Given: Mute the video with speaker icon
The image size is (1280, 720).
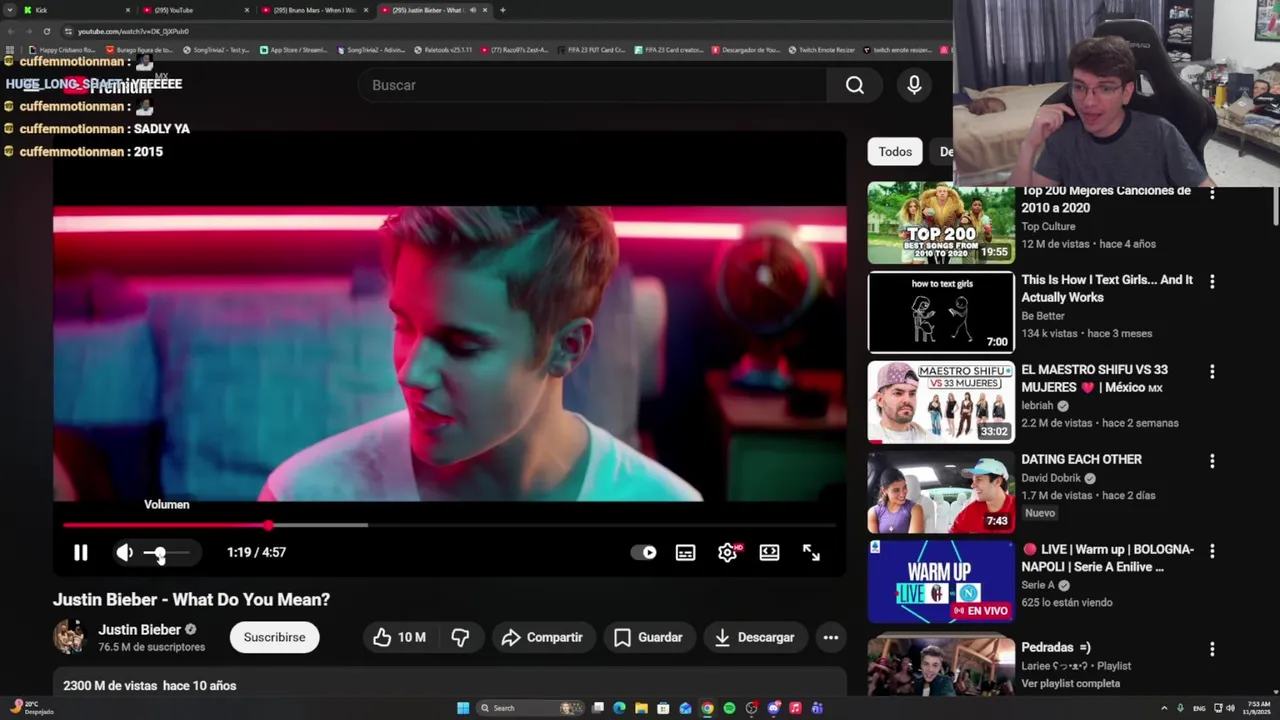Looking at the screenshot, I should click(x=124, y=552).
